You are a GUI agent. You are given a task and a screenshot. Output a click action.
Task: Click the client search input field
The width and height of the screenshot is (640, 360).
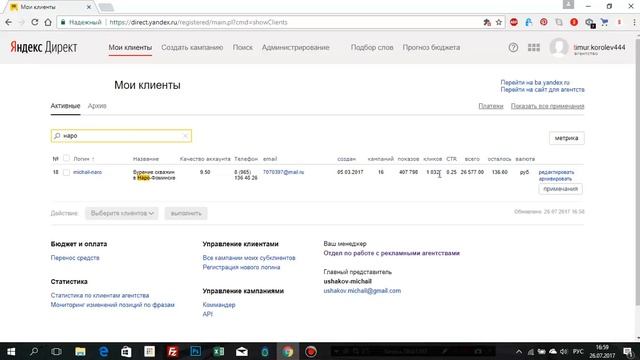coord(121,136)
